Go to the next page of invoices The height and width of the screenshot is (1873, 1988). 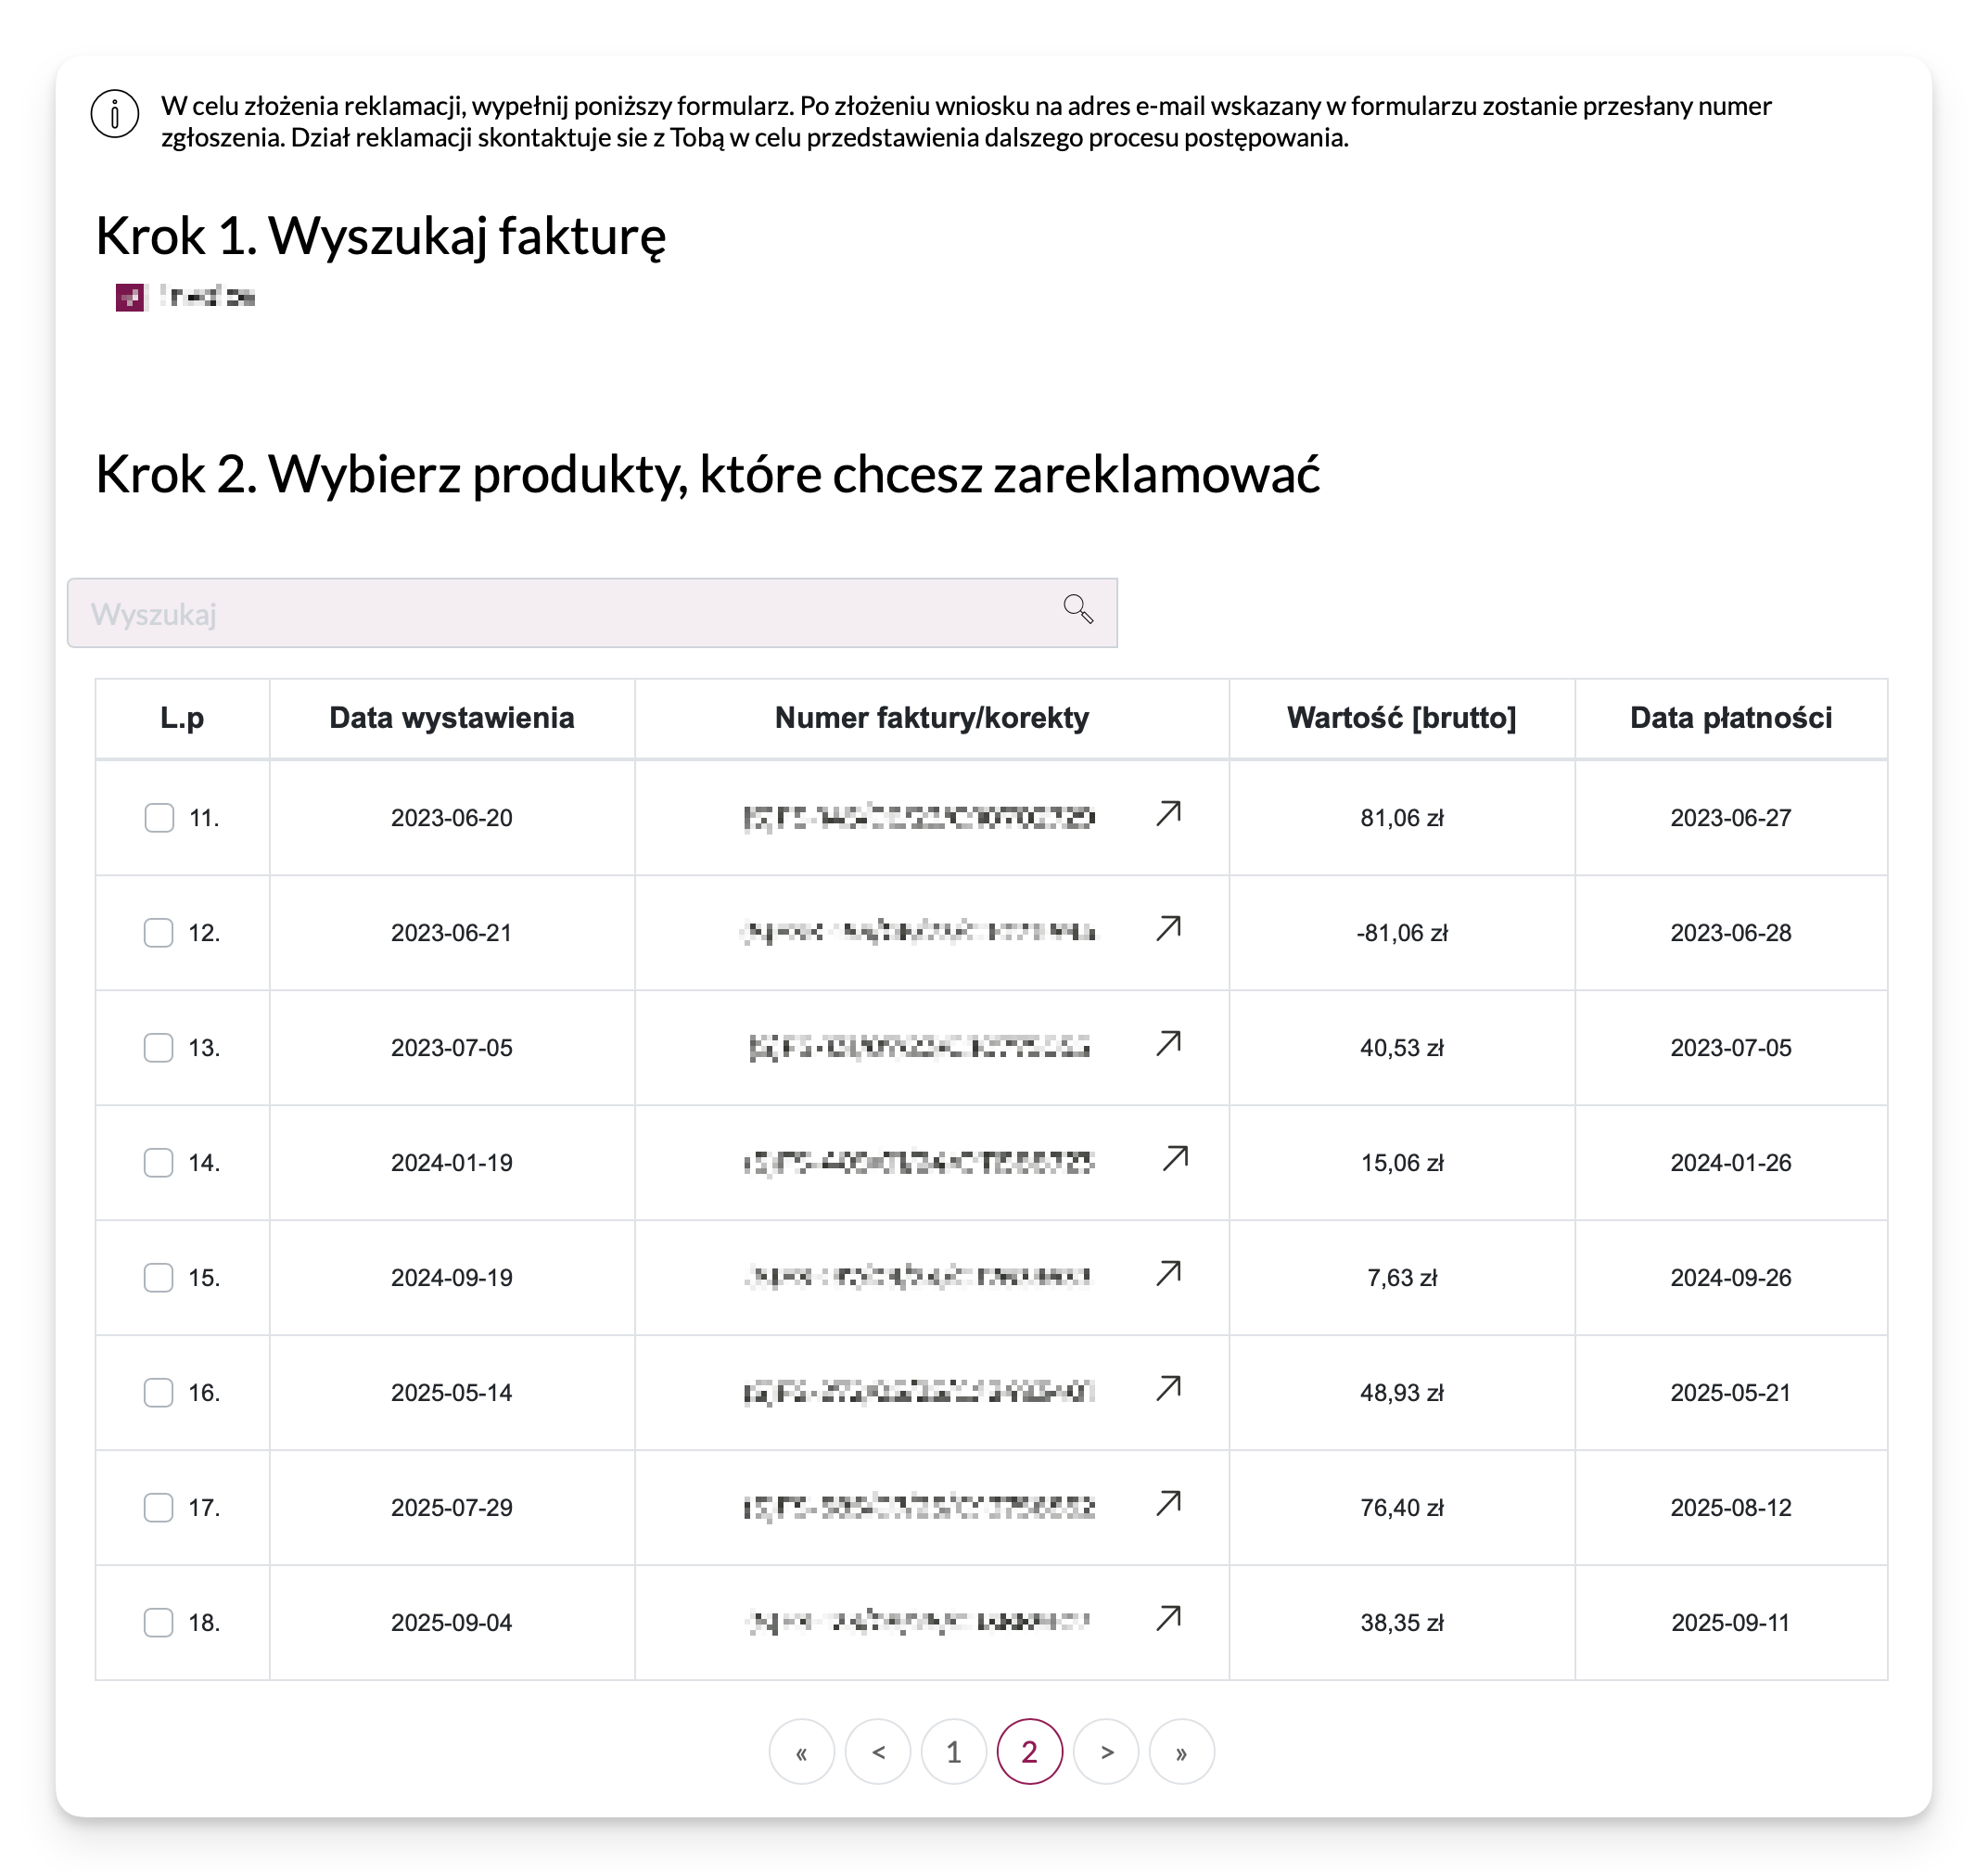click(x=1106, y=1752)
